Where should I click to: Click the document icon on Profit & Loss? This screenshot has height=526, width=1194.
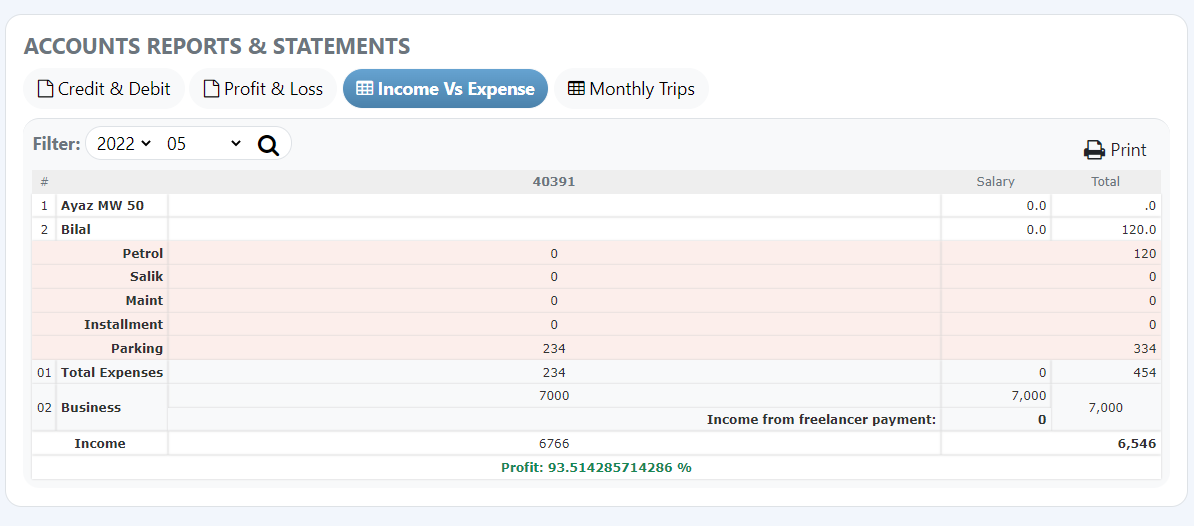211,89
